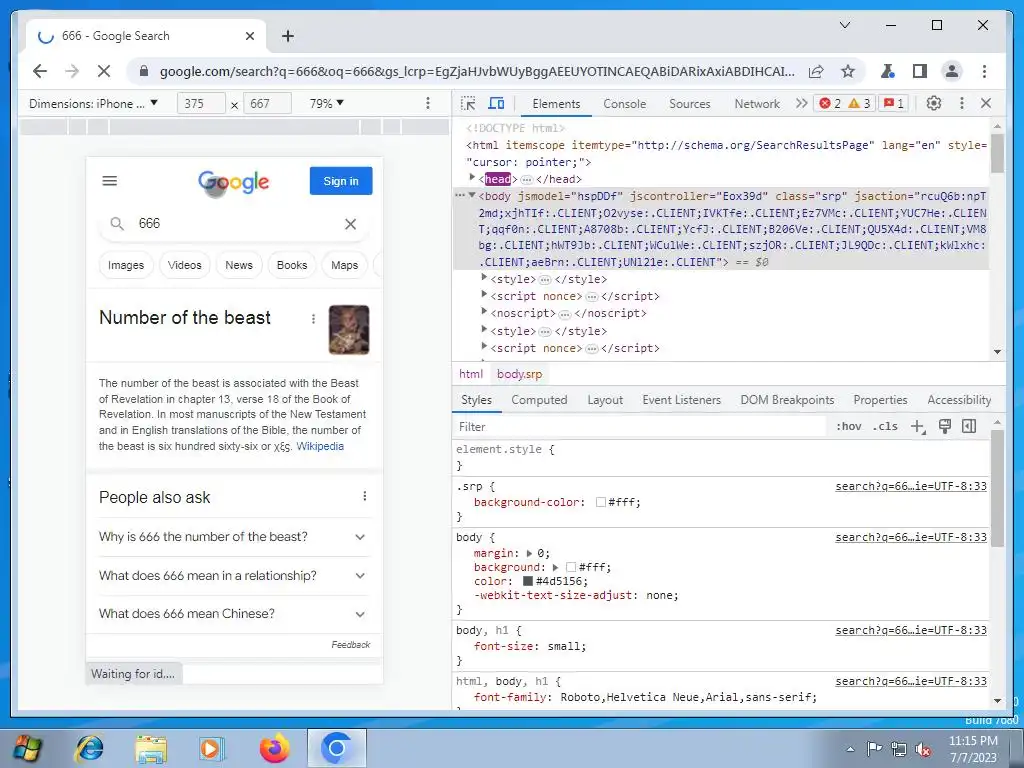Toggle .cls element classes panel
Viewport: 1024px width, 768px height.
point(885,426)
